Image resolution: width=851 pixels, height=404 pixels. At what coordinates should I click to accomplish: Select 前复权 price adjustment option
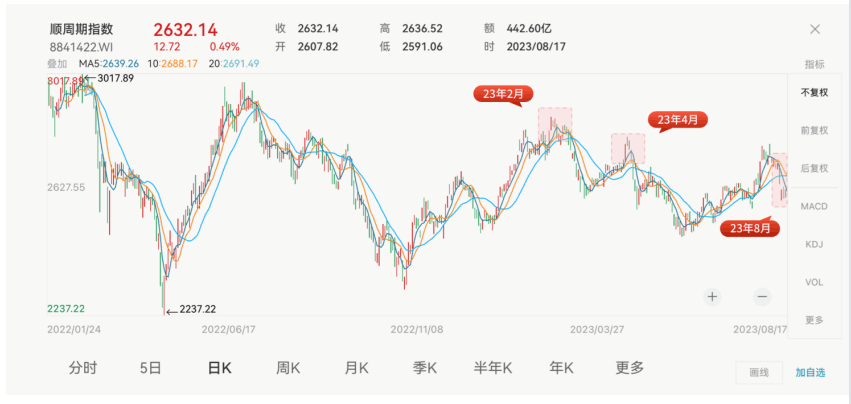click(x=813, y=130)
